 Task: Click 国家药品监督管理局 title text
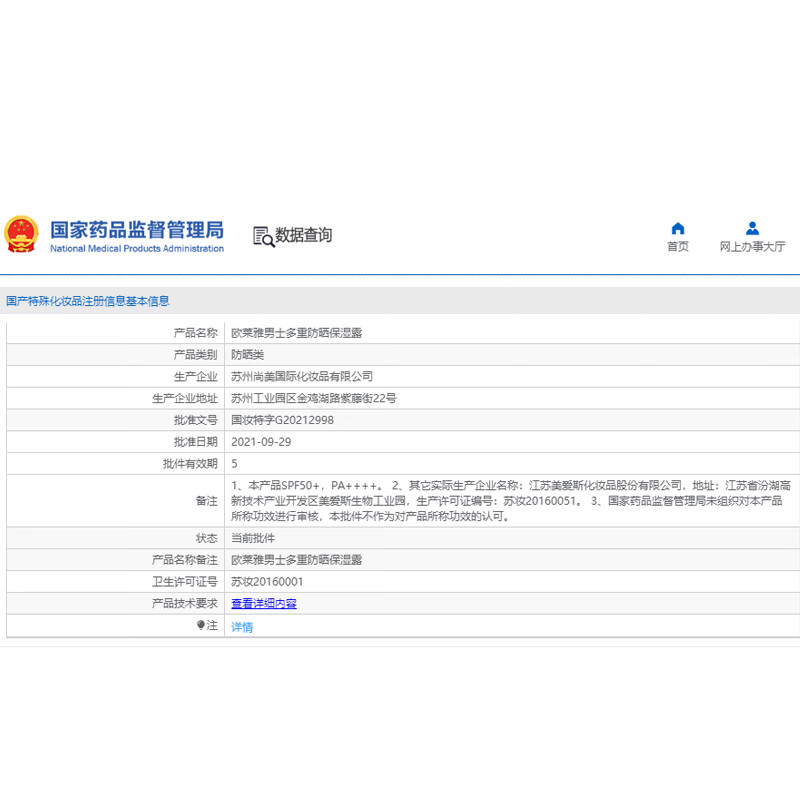click(137, 230)
